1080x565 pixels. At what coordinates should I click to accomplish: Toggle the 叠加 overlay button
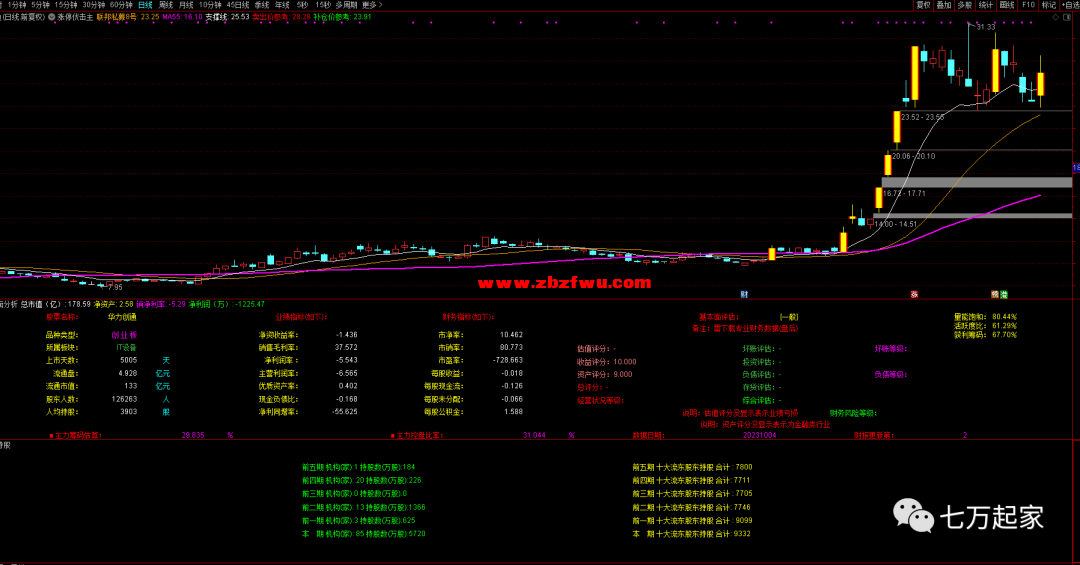[944, 5]
